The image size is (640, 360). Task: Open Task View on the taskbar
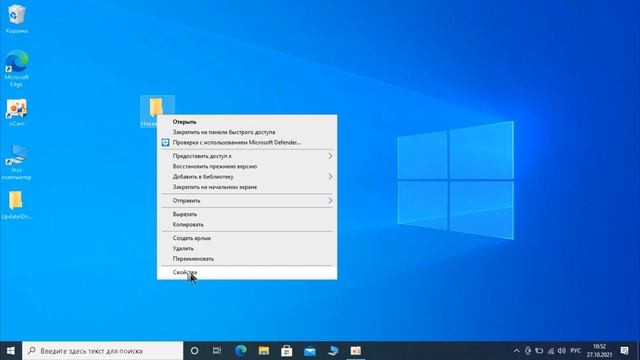pyautogui.click(x=217, y=351)
